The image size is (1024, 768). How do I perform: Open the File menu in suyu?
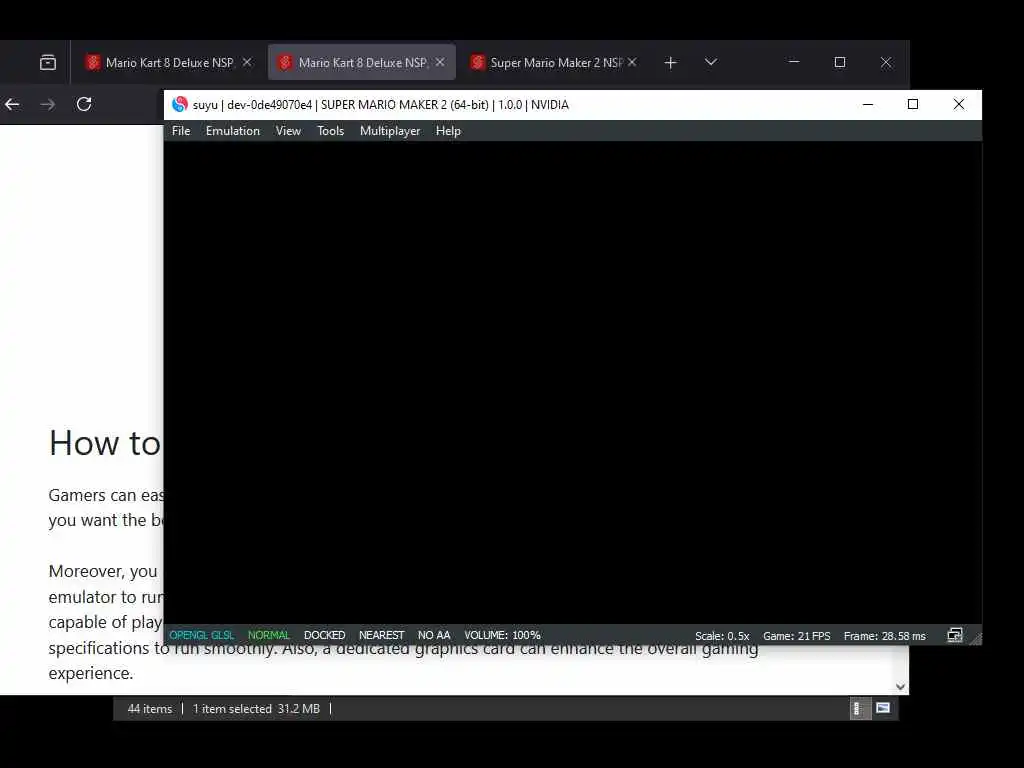tap(181, 131)
